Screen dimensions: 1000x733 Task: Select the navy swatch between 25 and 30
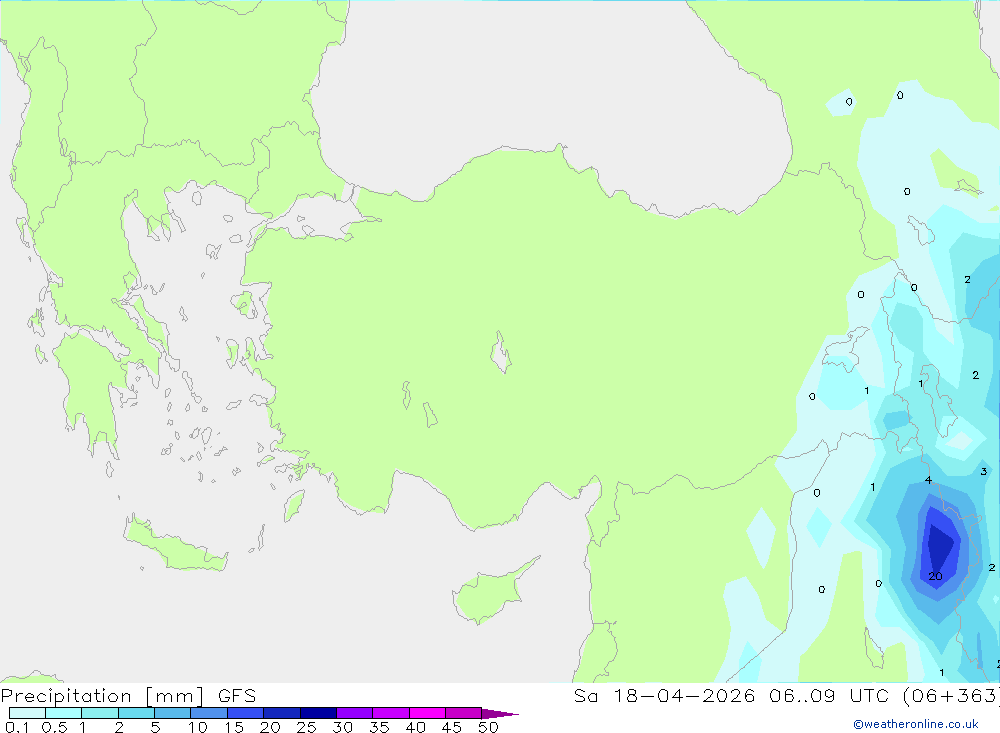pyautogui.click(x=318, y=713)
